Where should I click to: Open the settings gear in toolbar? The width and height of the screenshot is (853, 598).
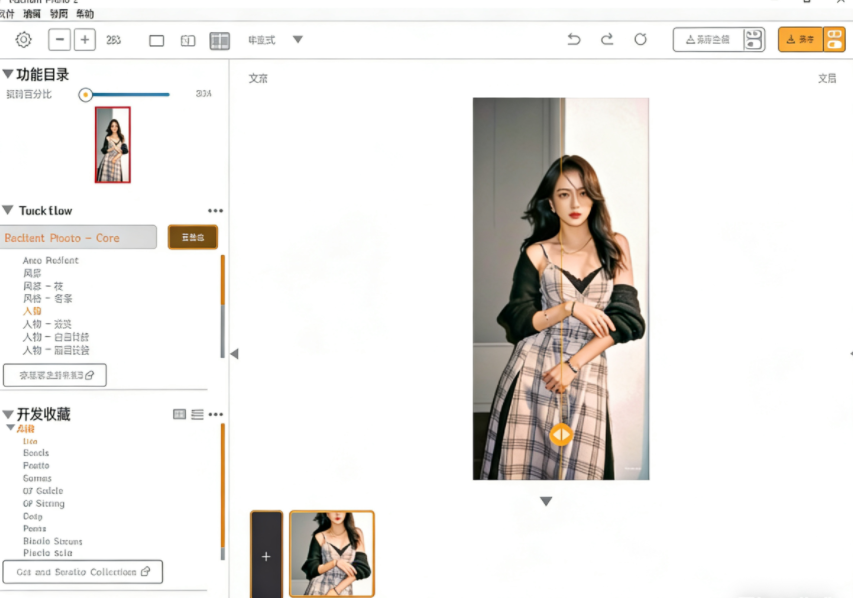pyautogui.click(x=23, y=40)
